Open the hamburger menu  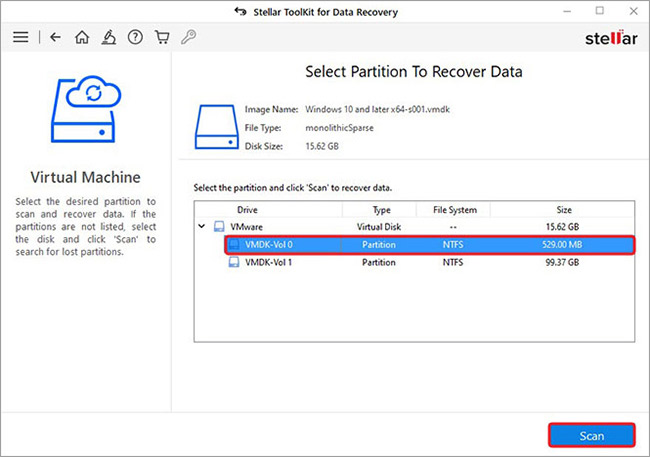pos(21,37)
